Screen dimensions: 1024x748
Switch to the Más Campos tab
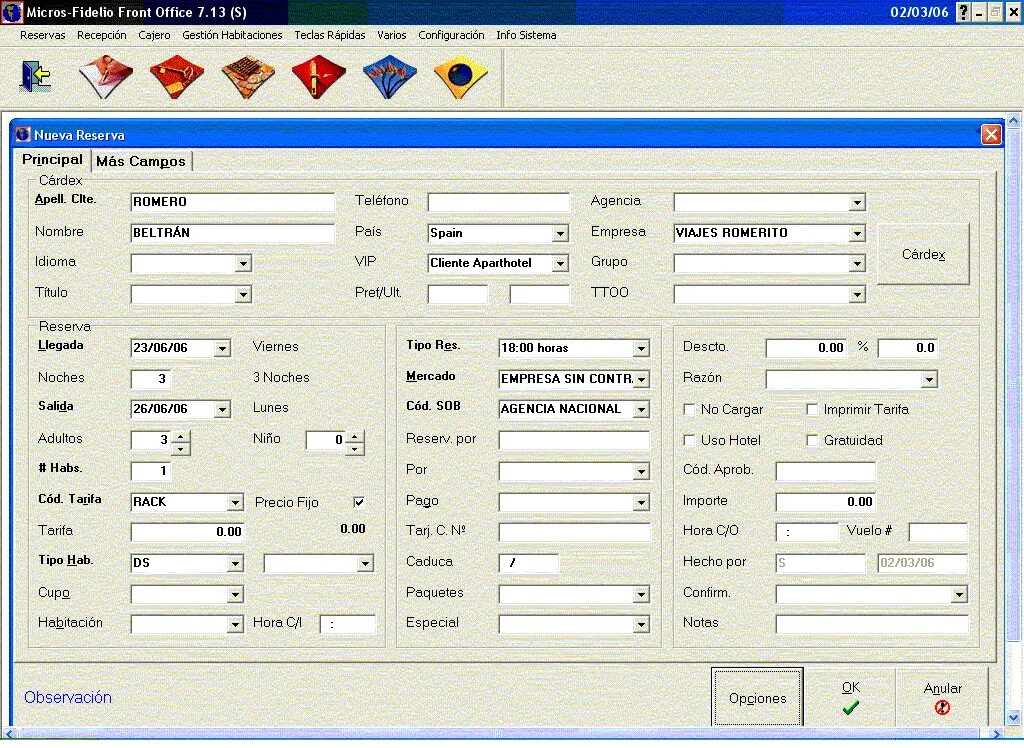pos(140,161)
